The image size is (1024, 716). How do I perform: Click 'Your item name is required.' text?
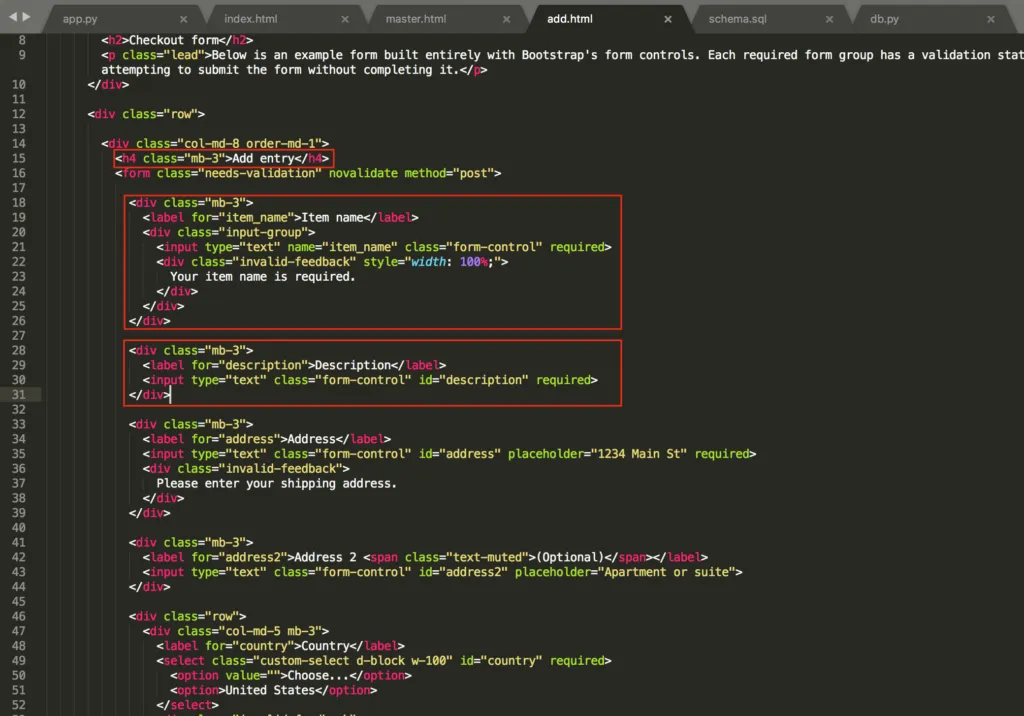click(x=263, y=276)
